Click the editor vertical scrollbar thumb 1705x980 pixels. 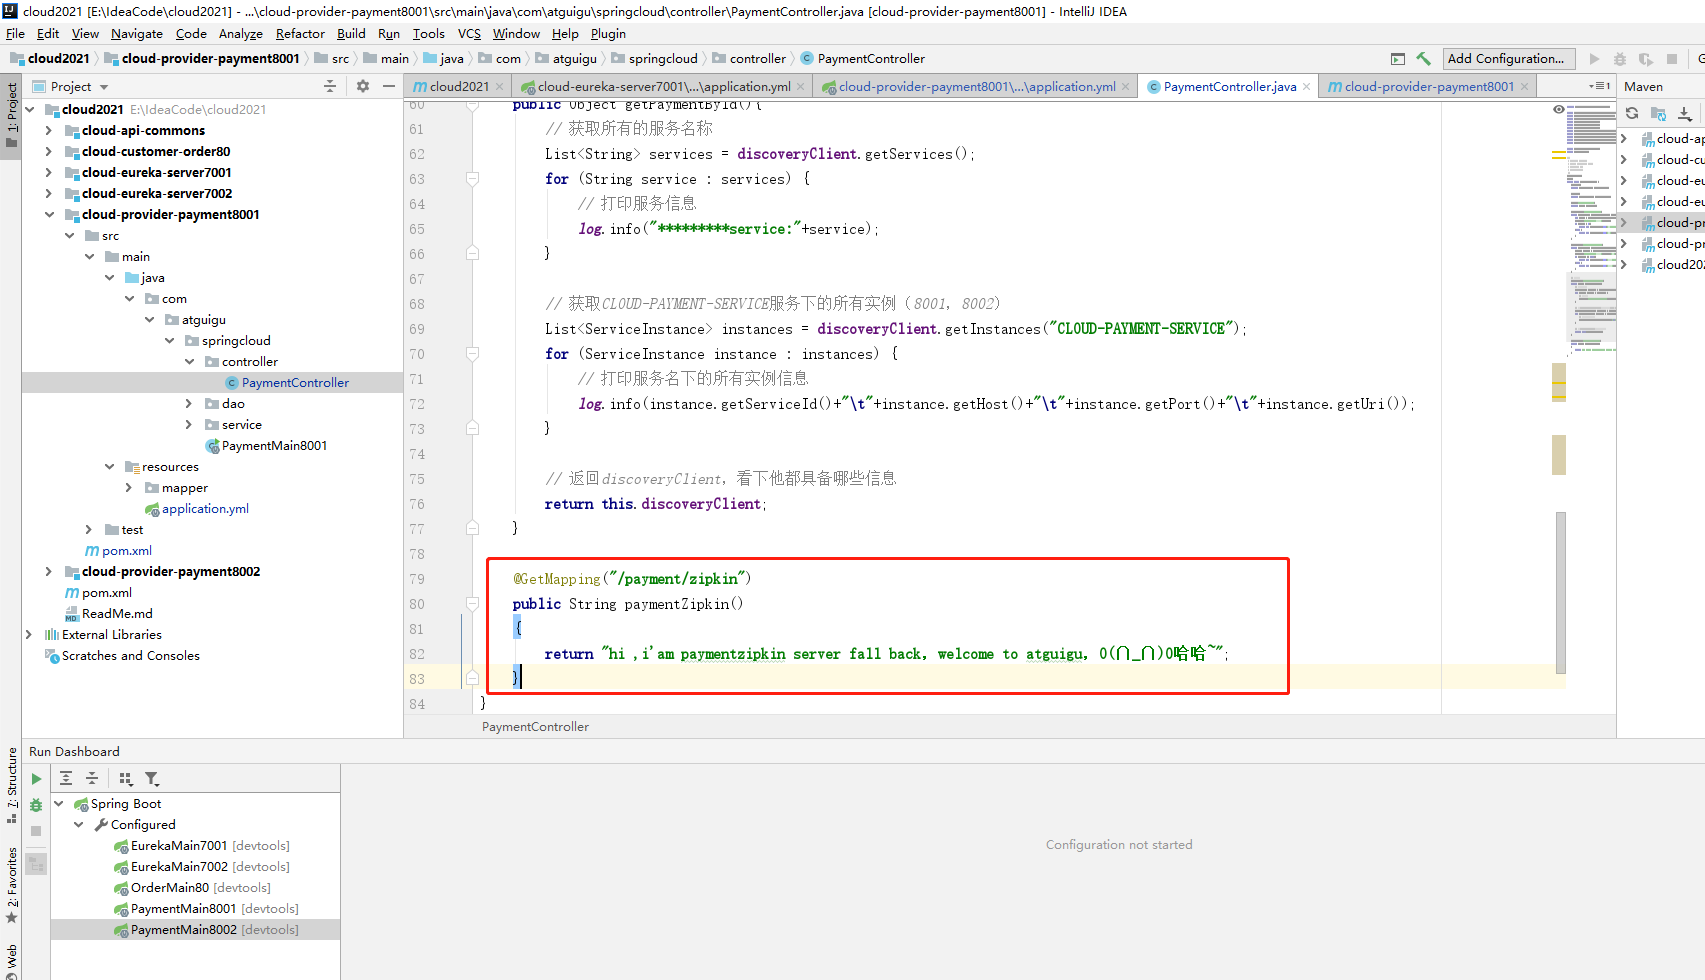(1560, 592)
